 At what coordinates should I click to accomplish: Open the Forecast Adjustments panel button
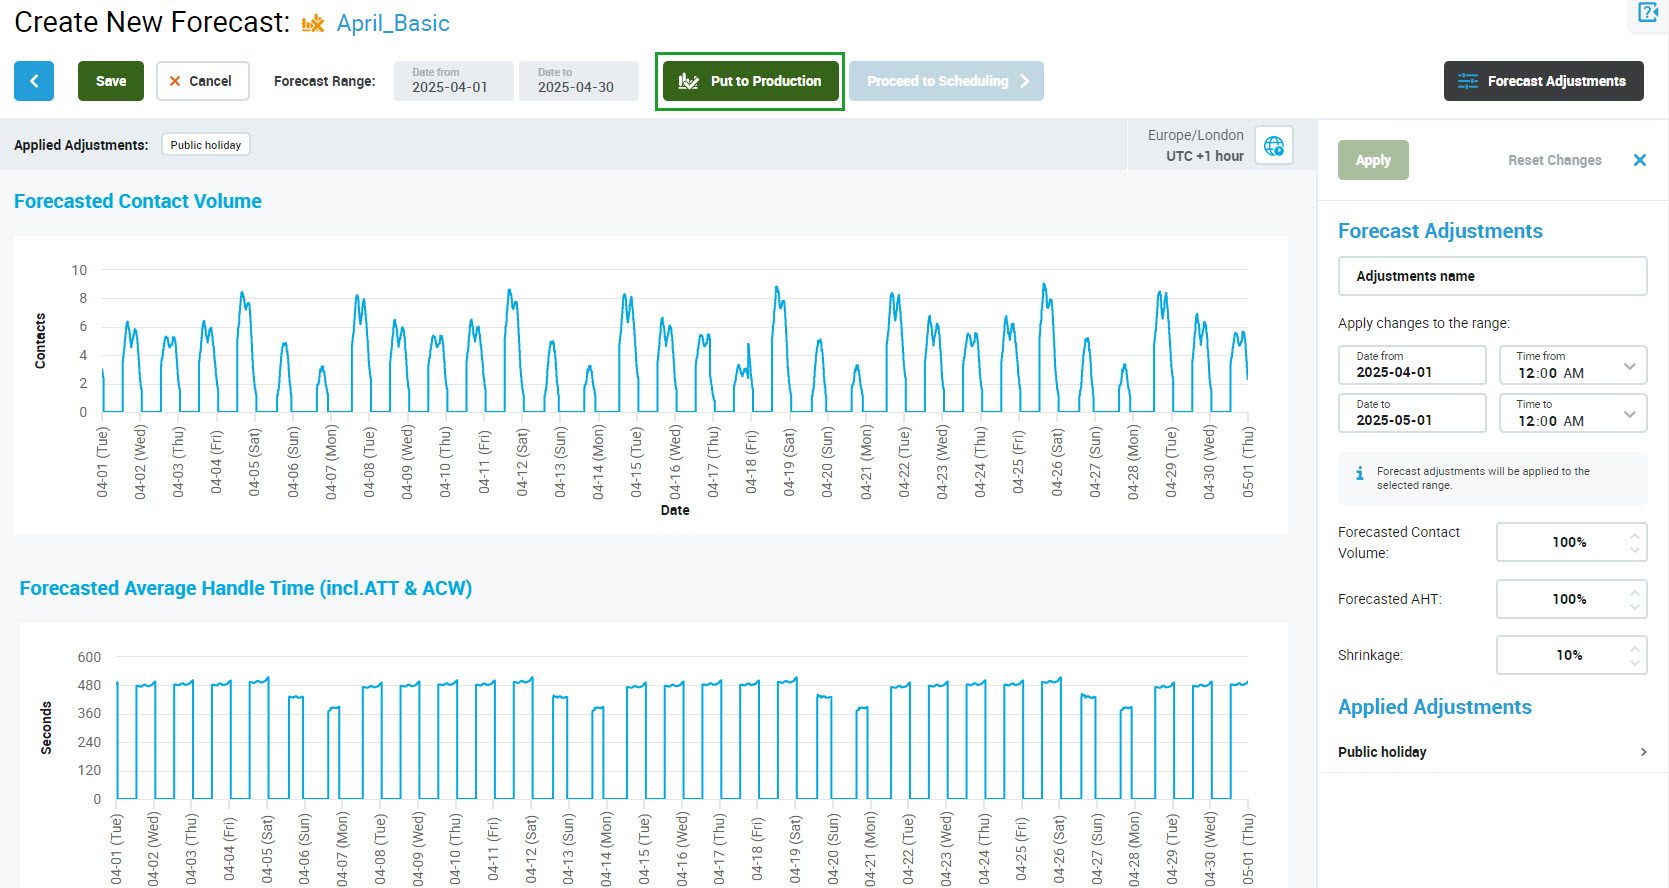click(1543, 81)
